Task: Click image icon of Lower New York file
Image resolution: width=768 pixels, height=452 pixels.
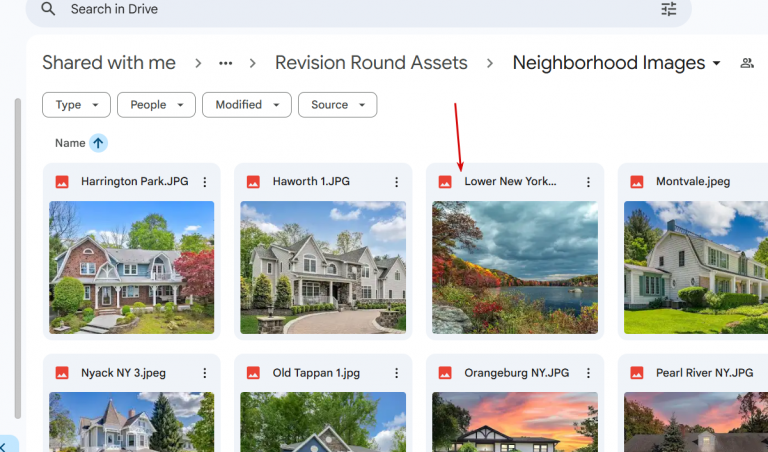Action: click(445, 182)
